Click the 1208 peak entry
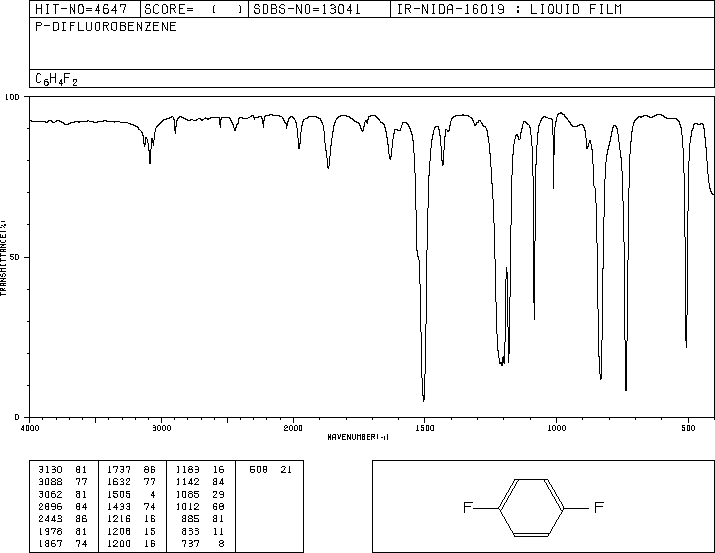 [131, 531]
